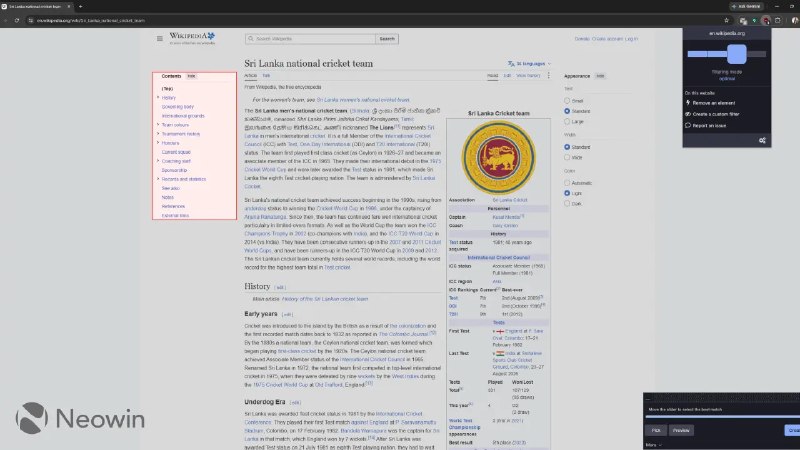The width and height of the screenshot is (800, 450).
Task: Jump to Governing body in contents
Action: (178, 107)
